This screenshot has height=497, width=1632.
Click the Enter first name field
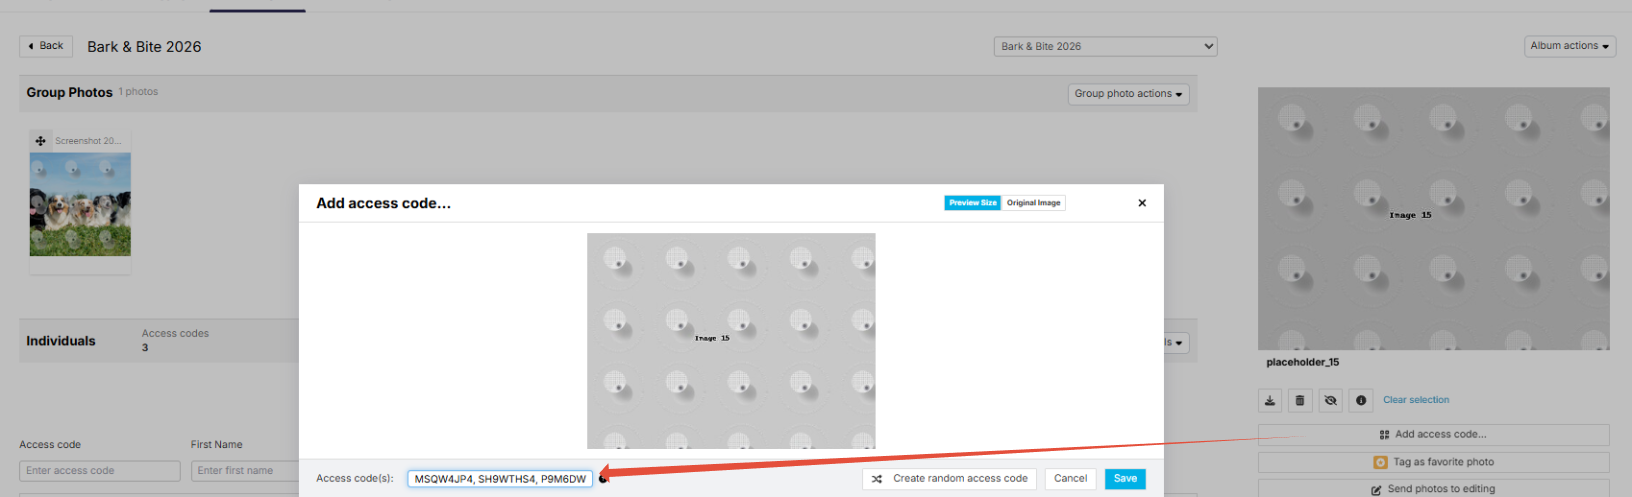coord(245,471)
